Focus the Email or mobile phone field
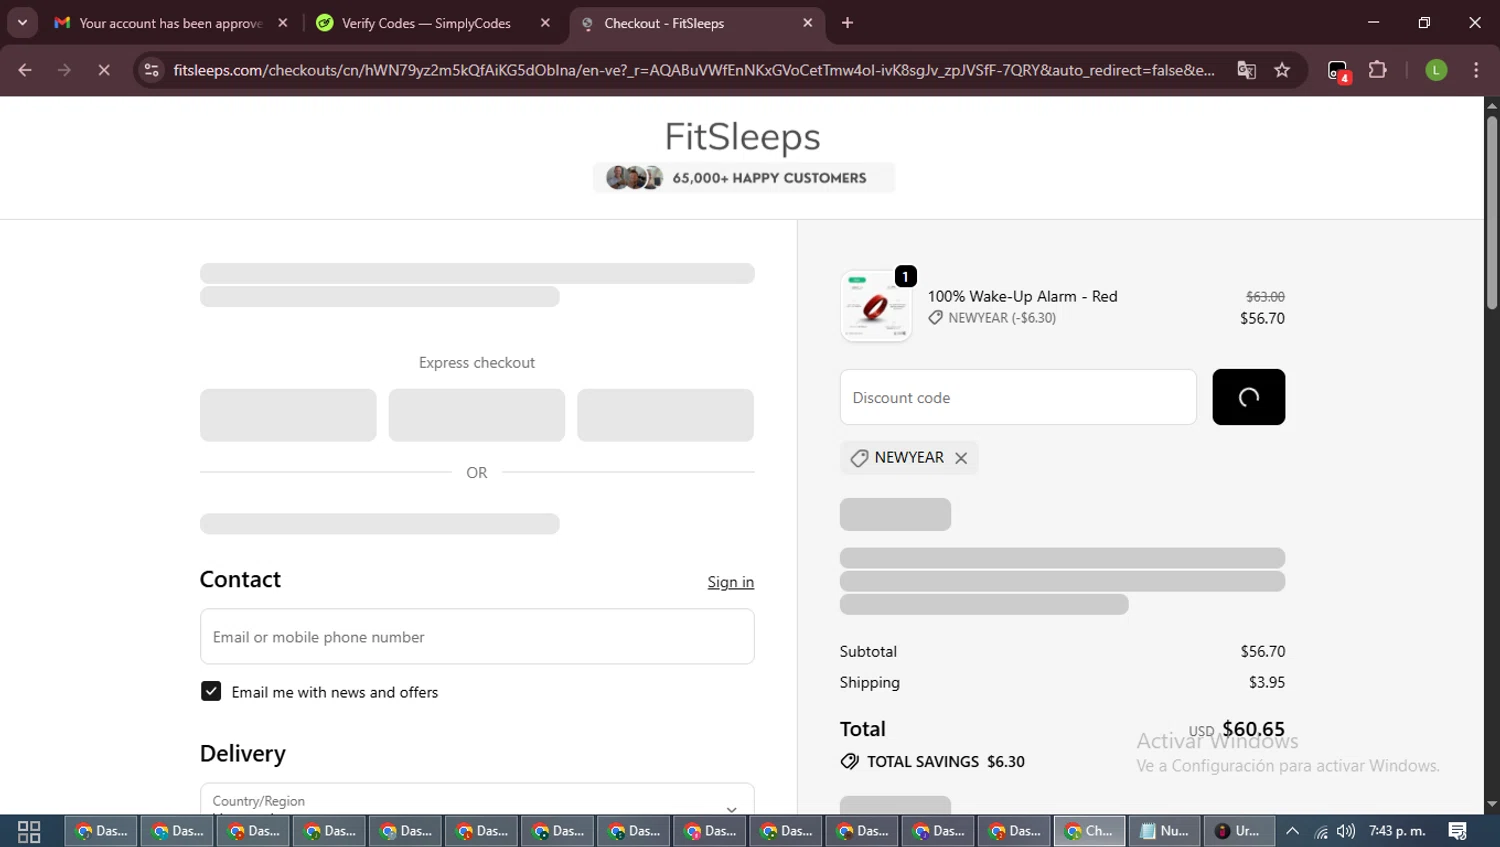Image resolution: width=1500 pixels, height=847 pixels. click(477, 636)
